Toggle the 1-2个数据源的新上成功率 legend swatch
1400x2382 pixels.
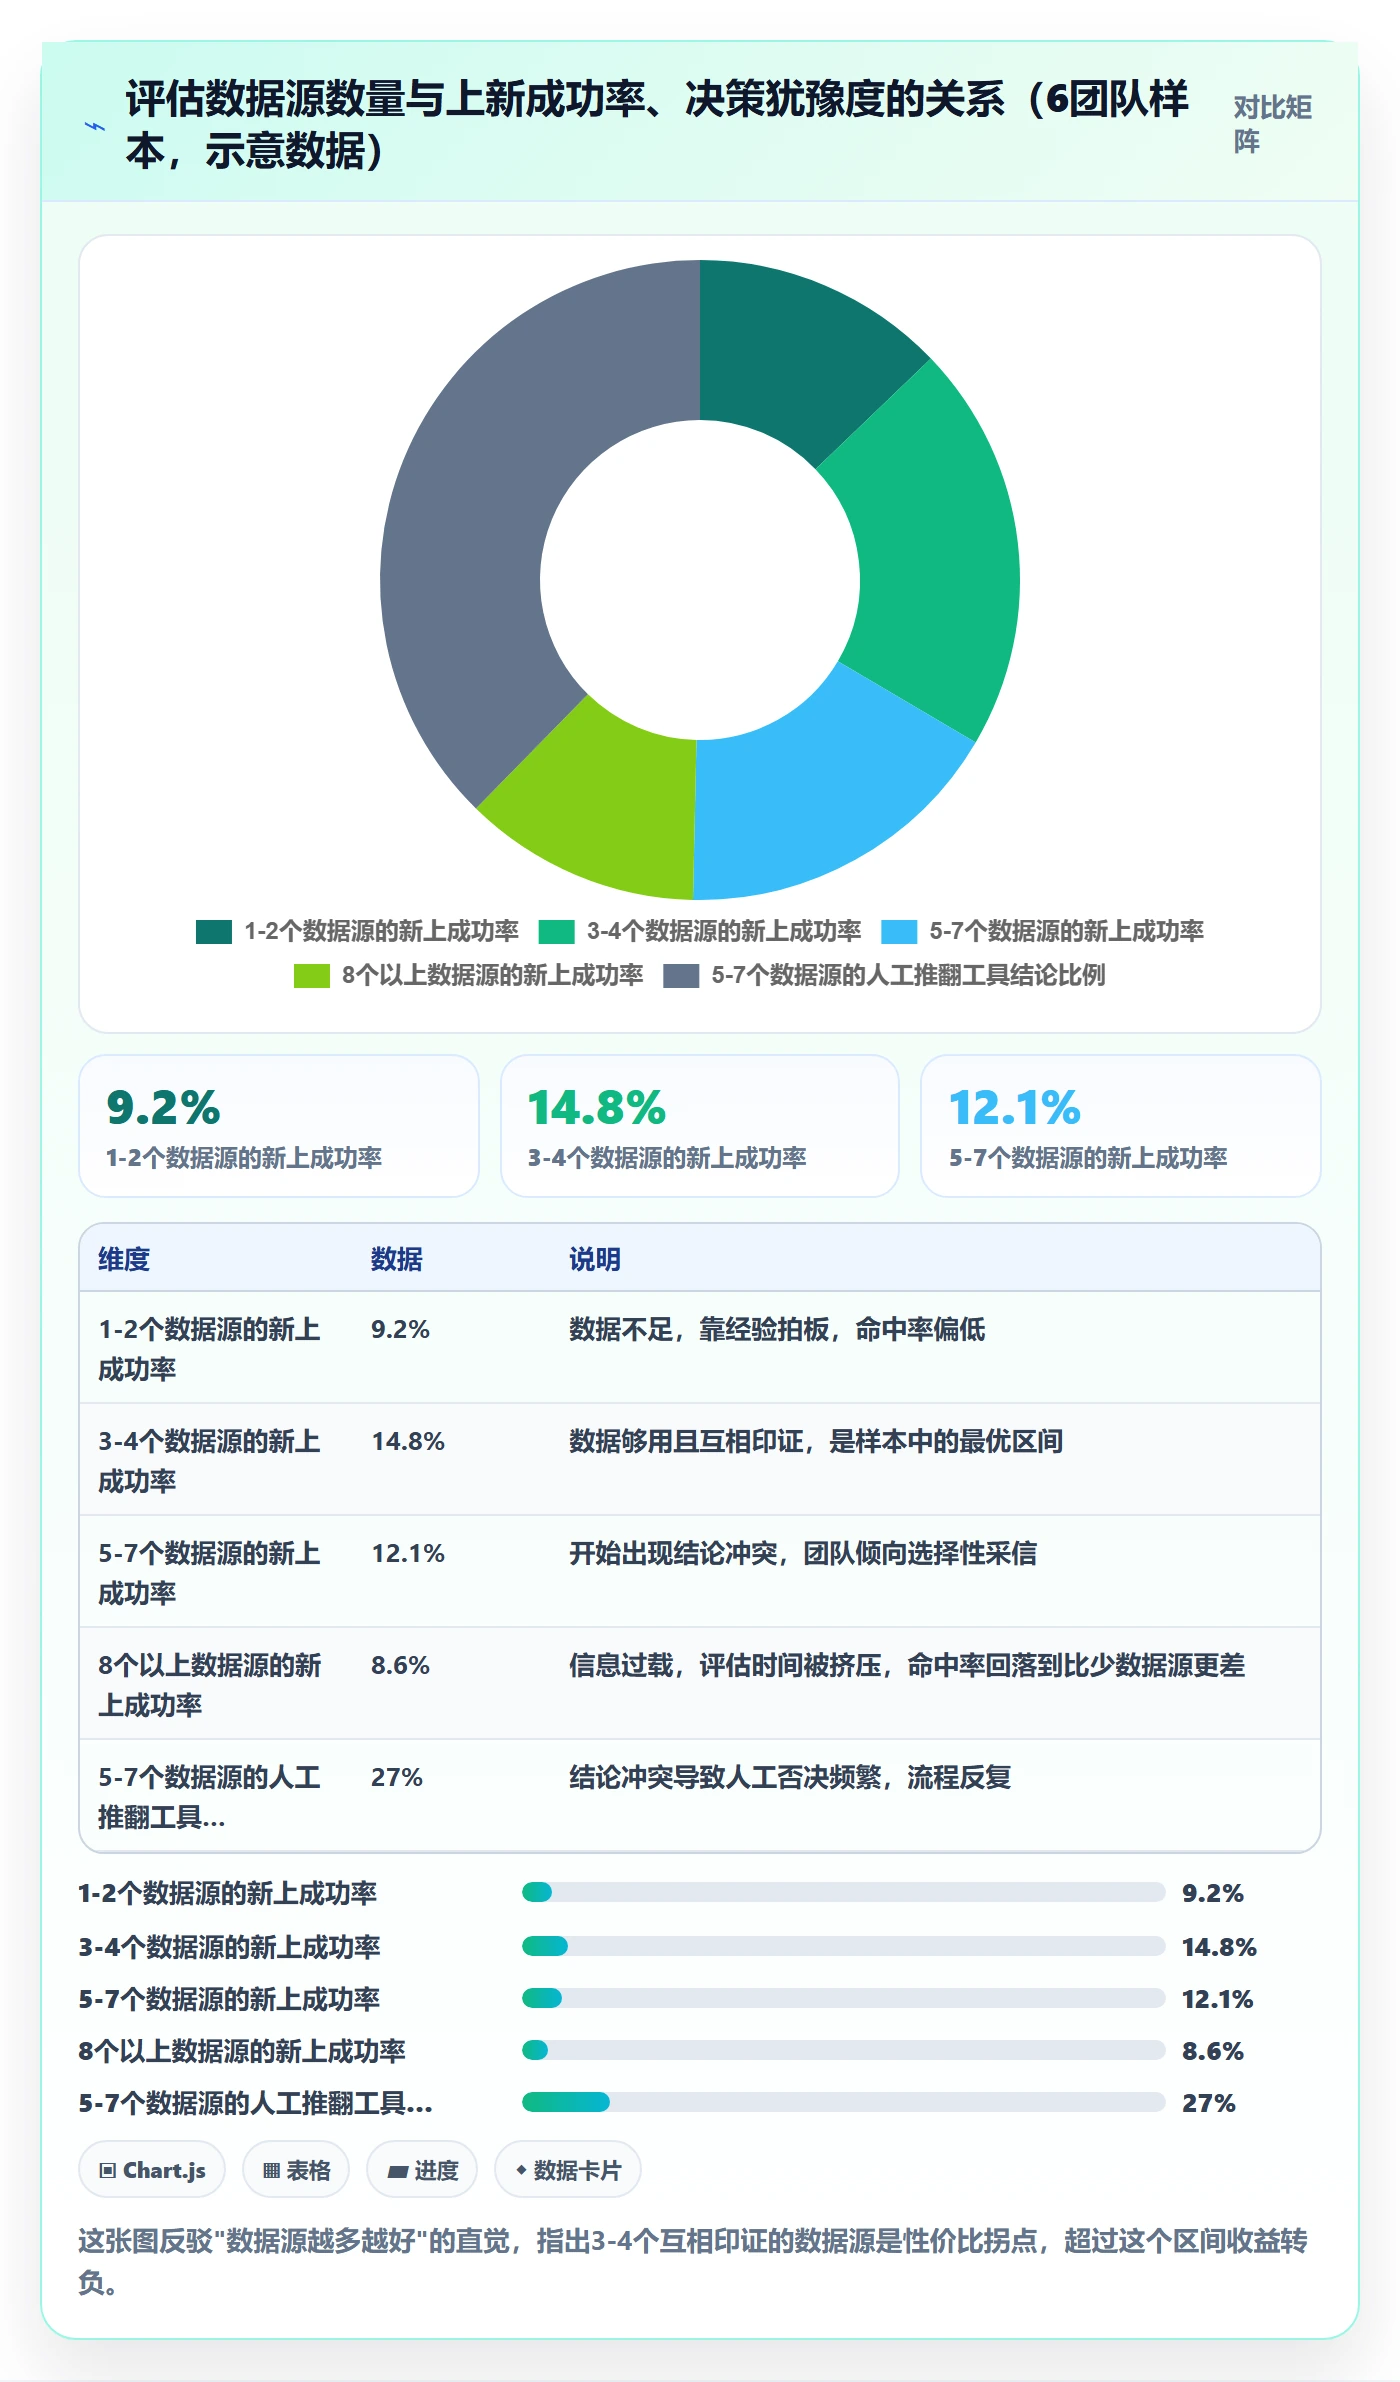point(214,932)
